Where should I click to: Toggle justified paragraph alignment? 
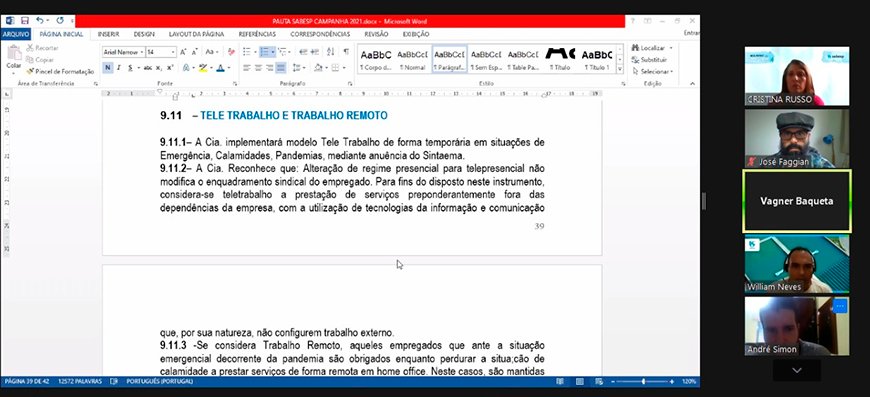(281, 68)
